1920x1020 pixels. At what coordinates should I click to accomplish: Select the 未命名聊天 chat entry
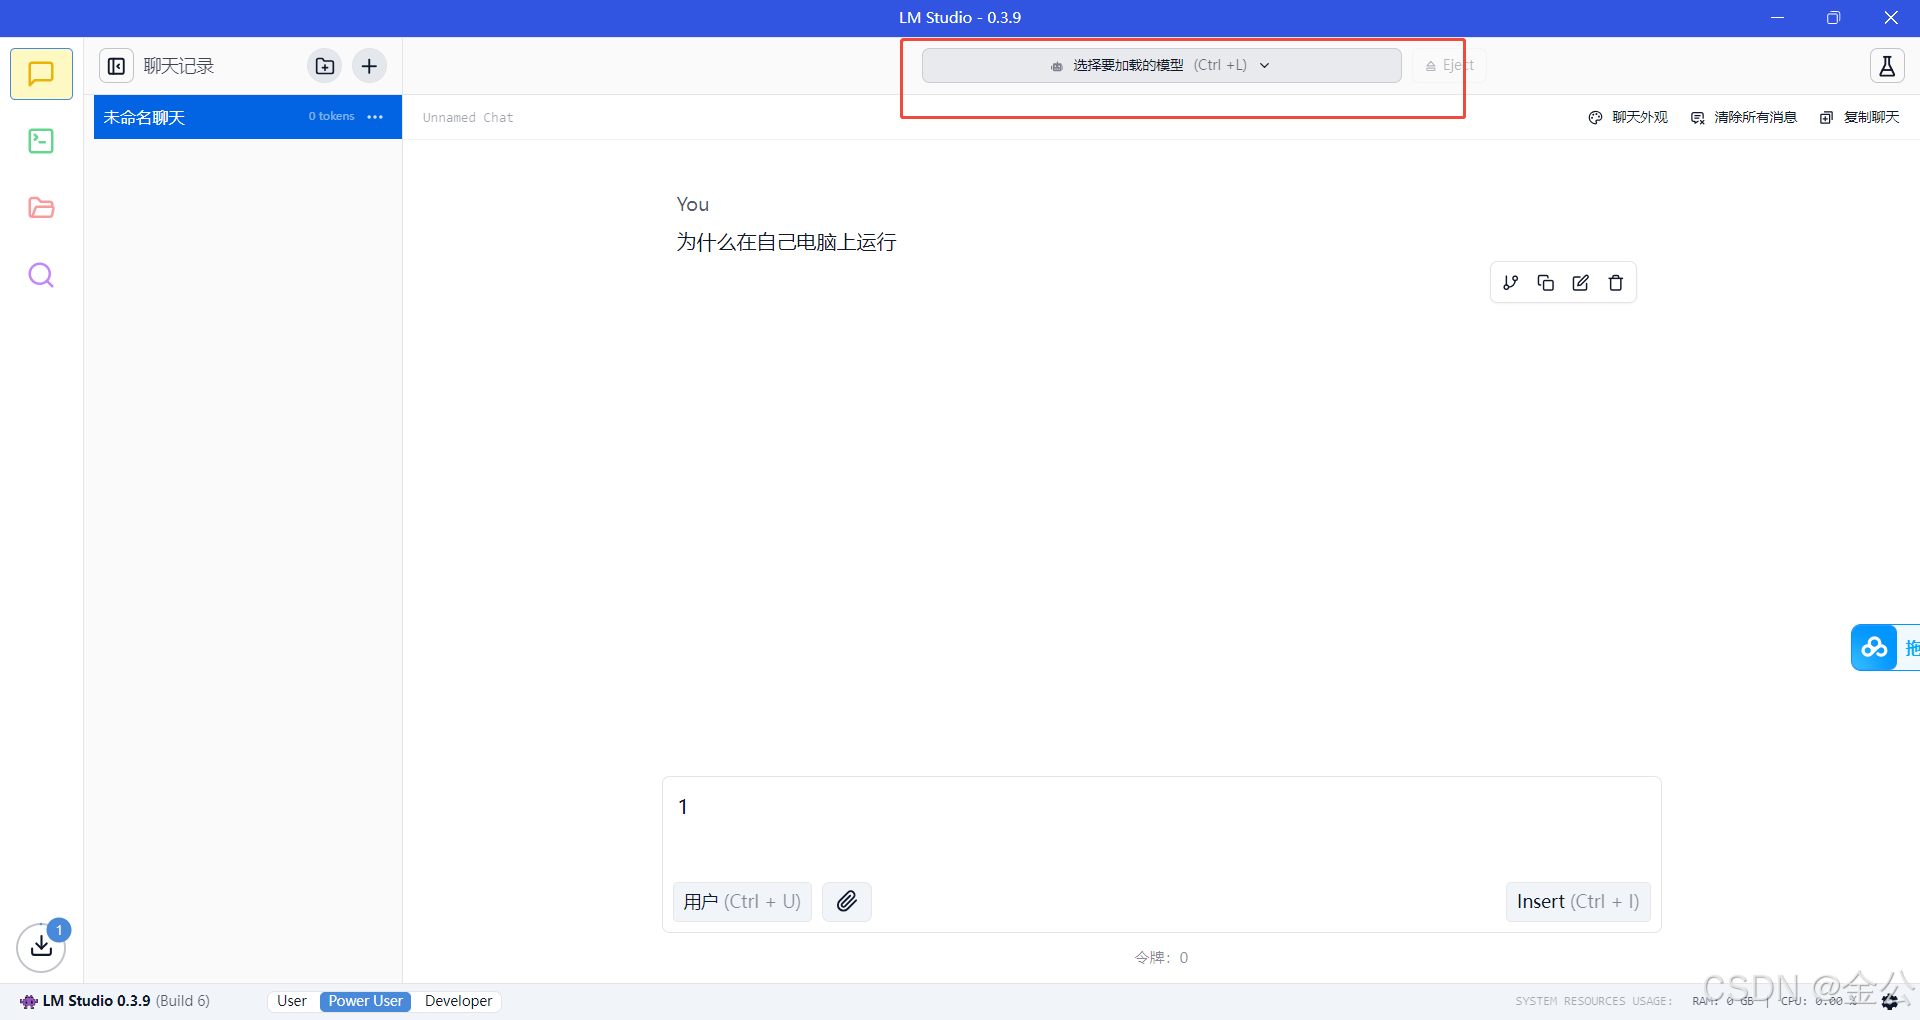248,117
